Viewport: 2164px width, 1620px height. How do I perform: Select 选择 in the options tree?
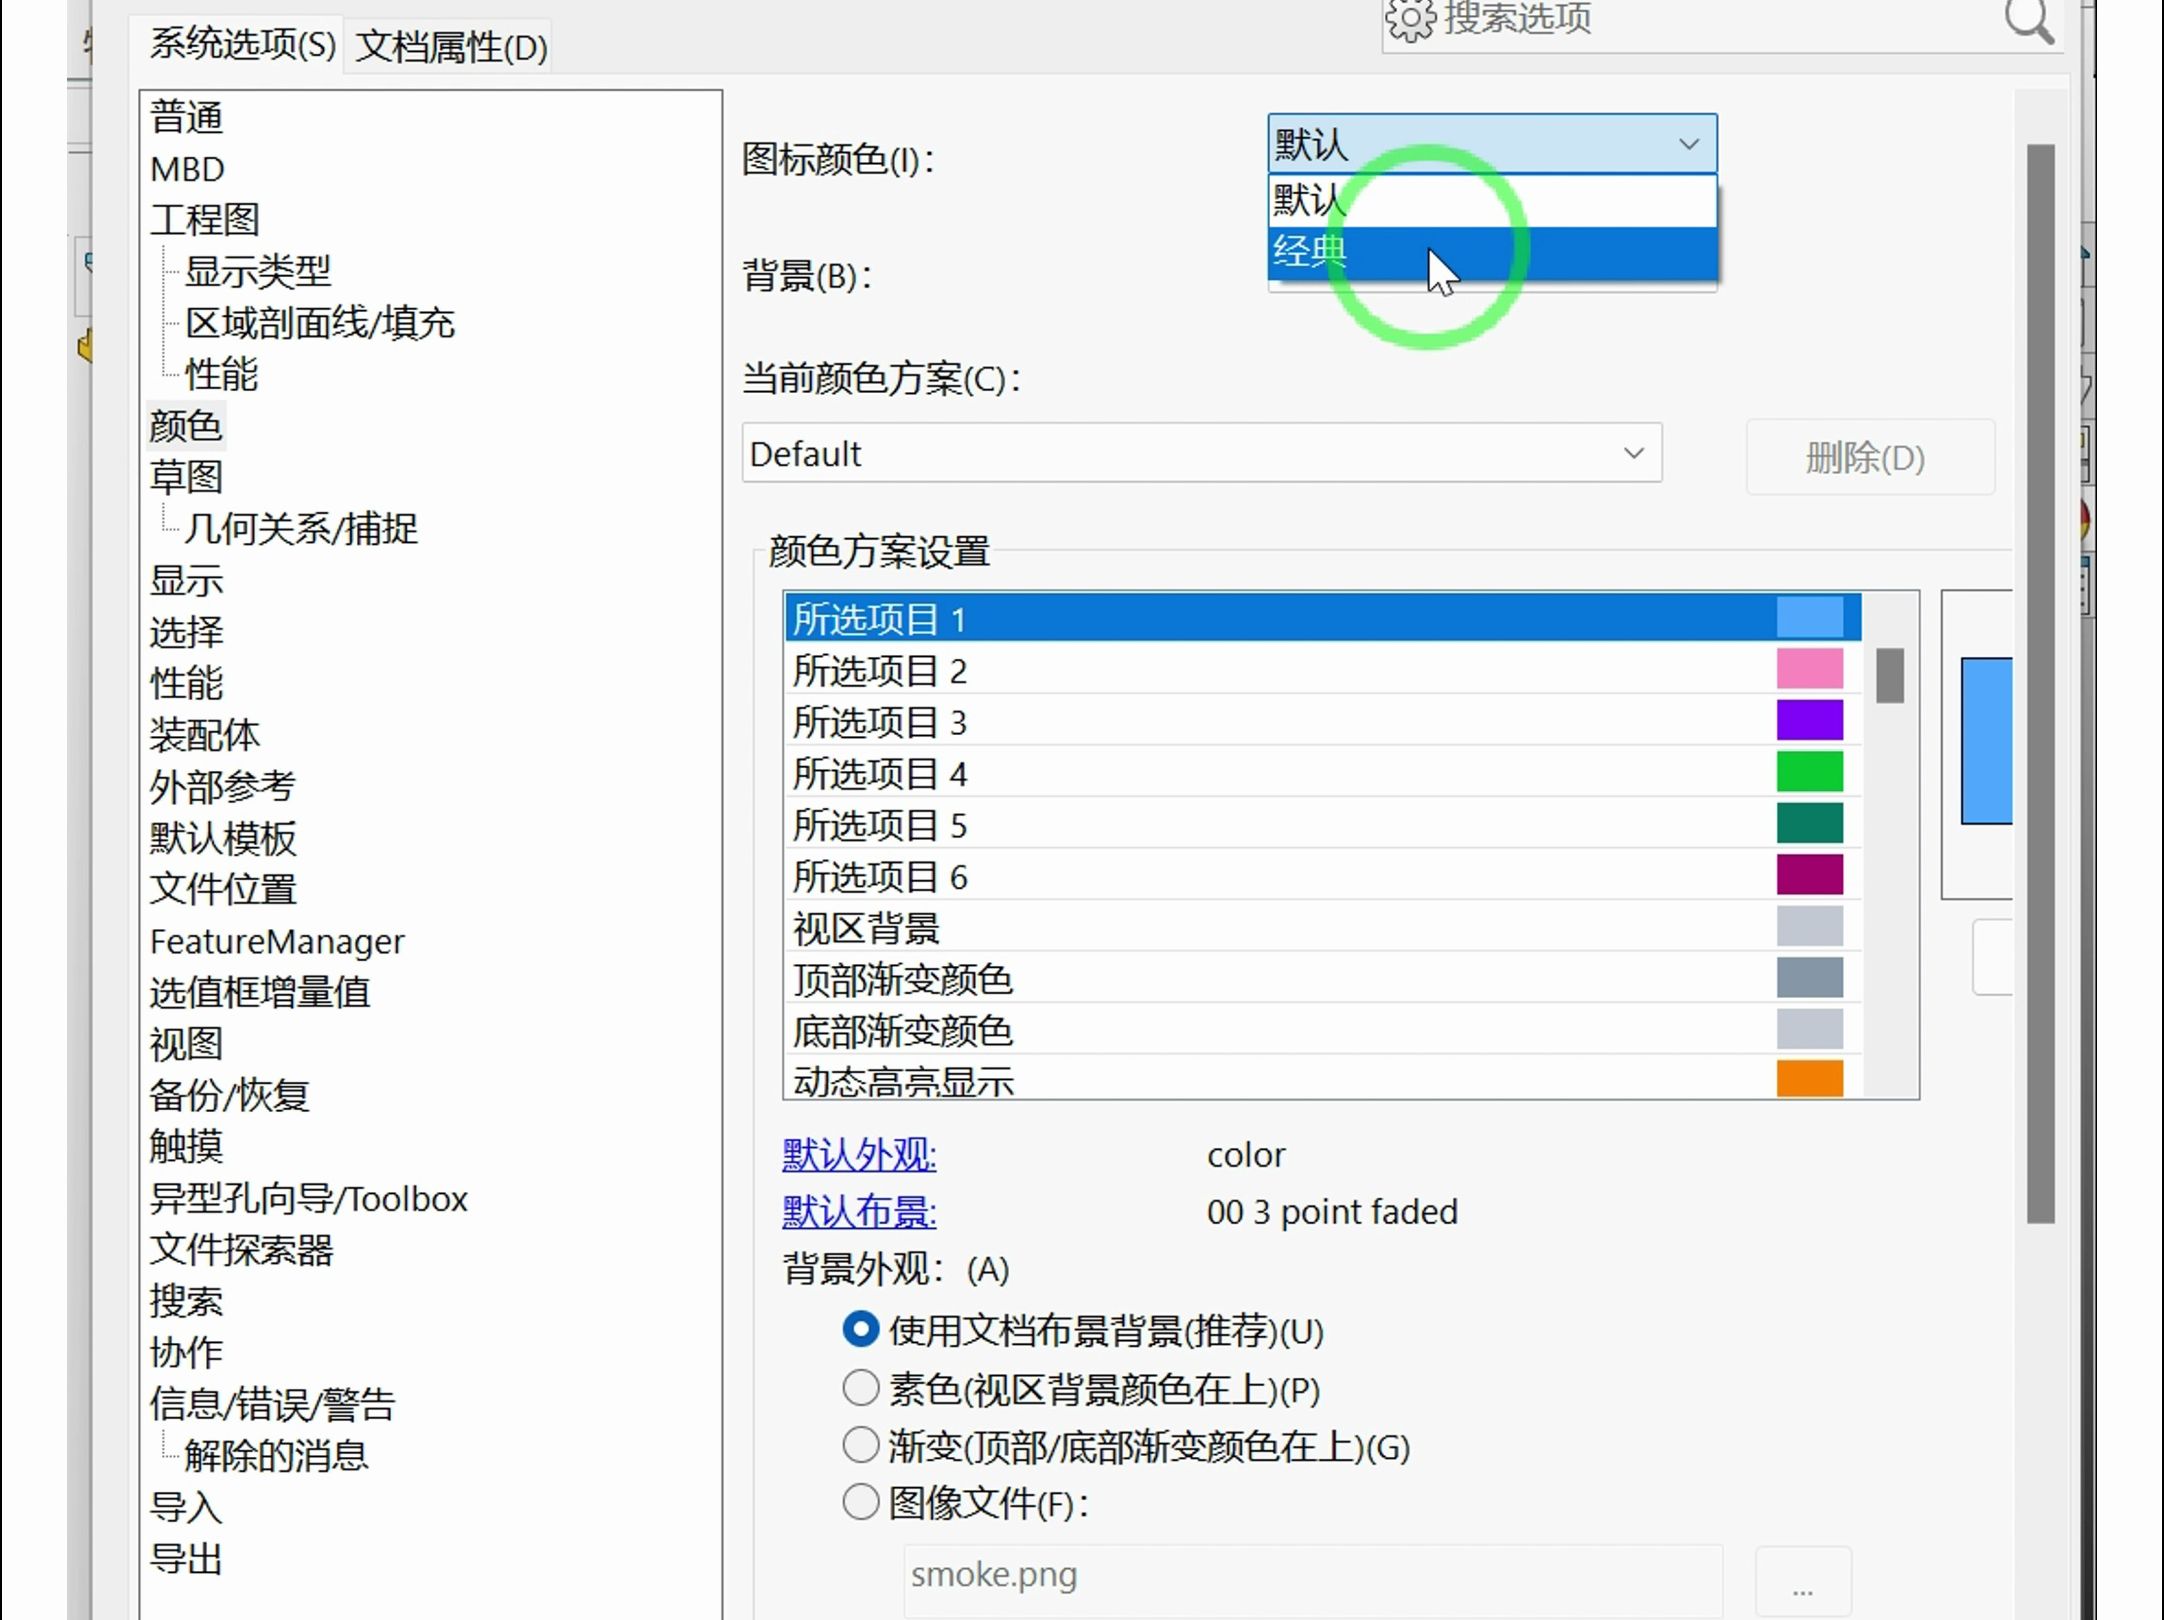(186, 632)
